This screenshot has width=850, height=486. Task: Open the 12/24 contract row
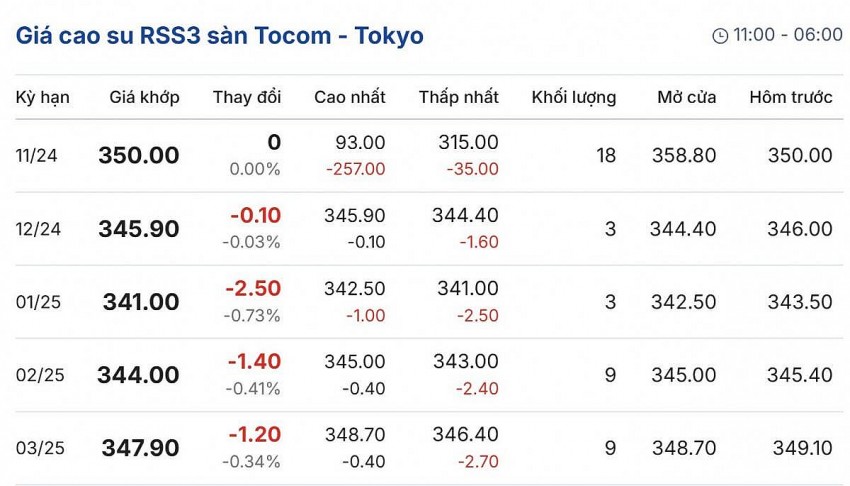39,229
